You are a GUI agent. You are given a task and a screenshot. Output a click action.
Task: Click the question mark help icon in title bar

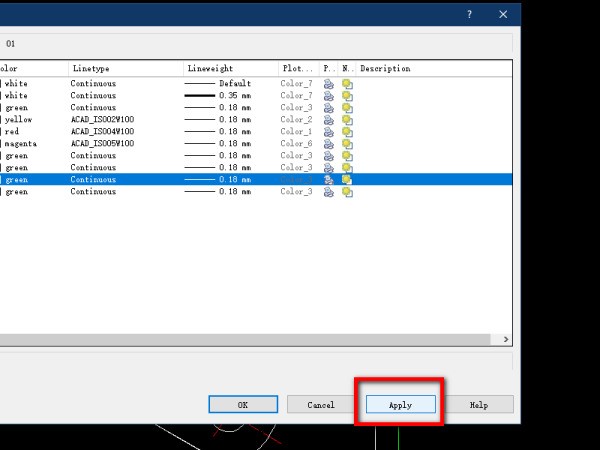(x=469, y=14)
